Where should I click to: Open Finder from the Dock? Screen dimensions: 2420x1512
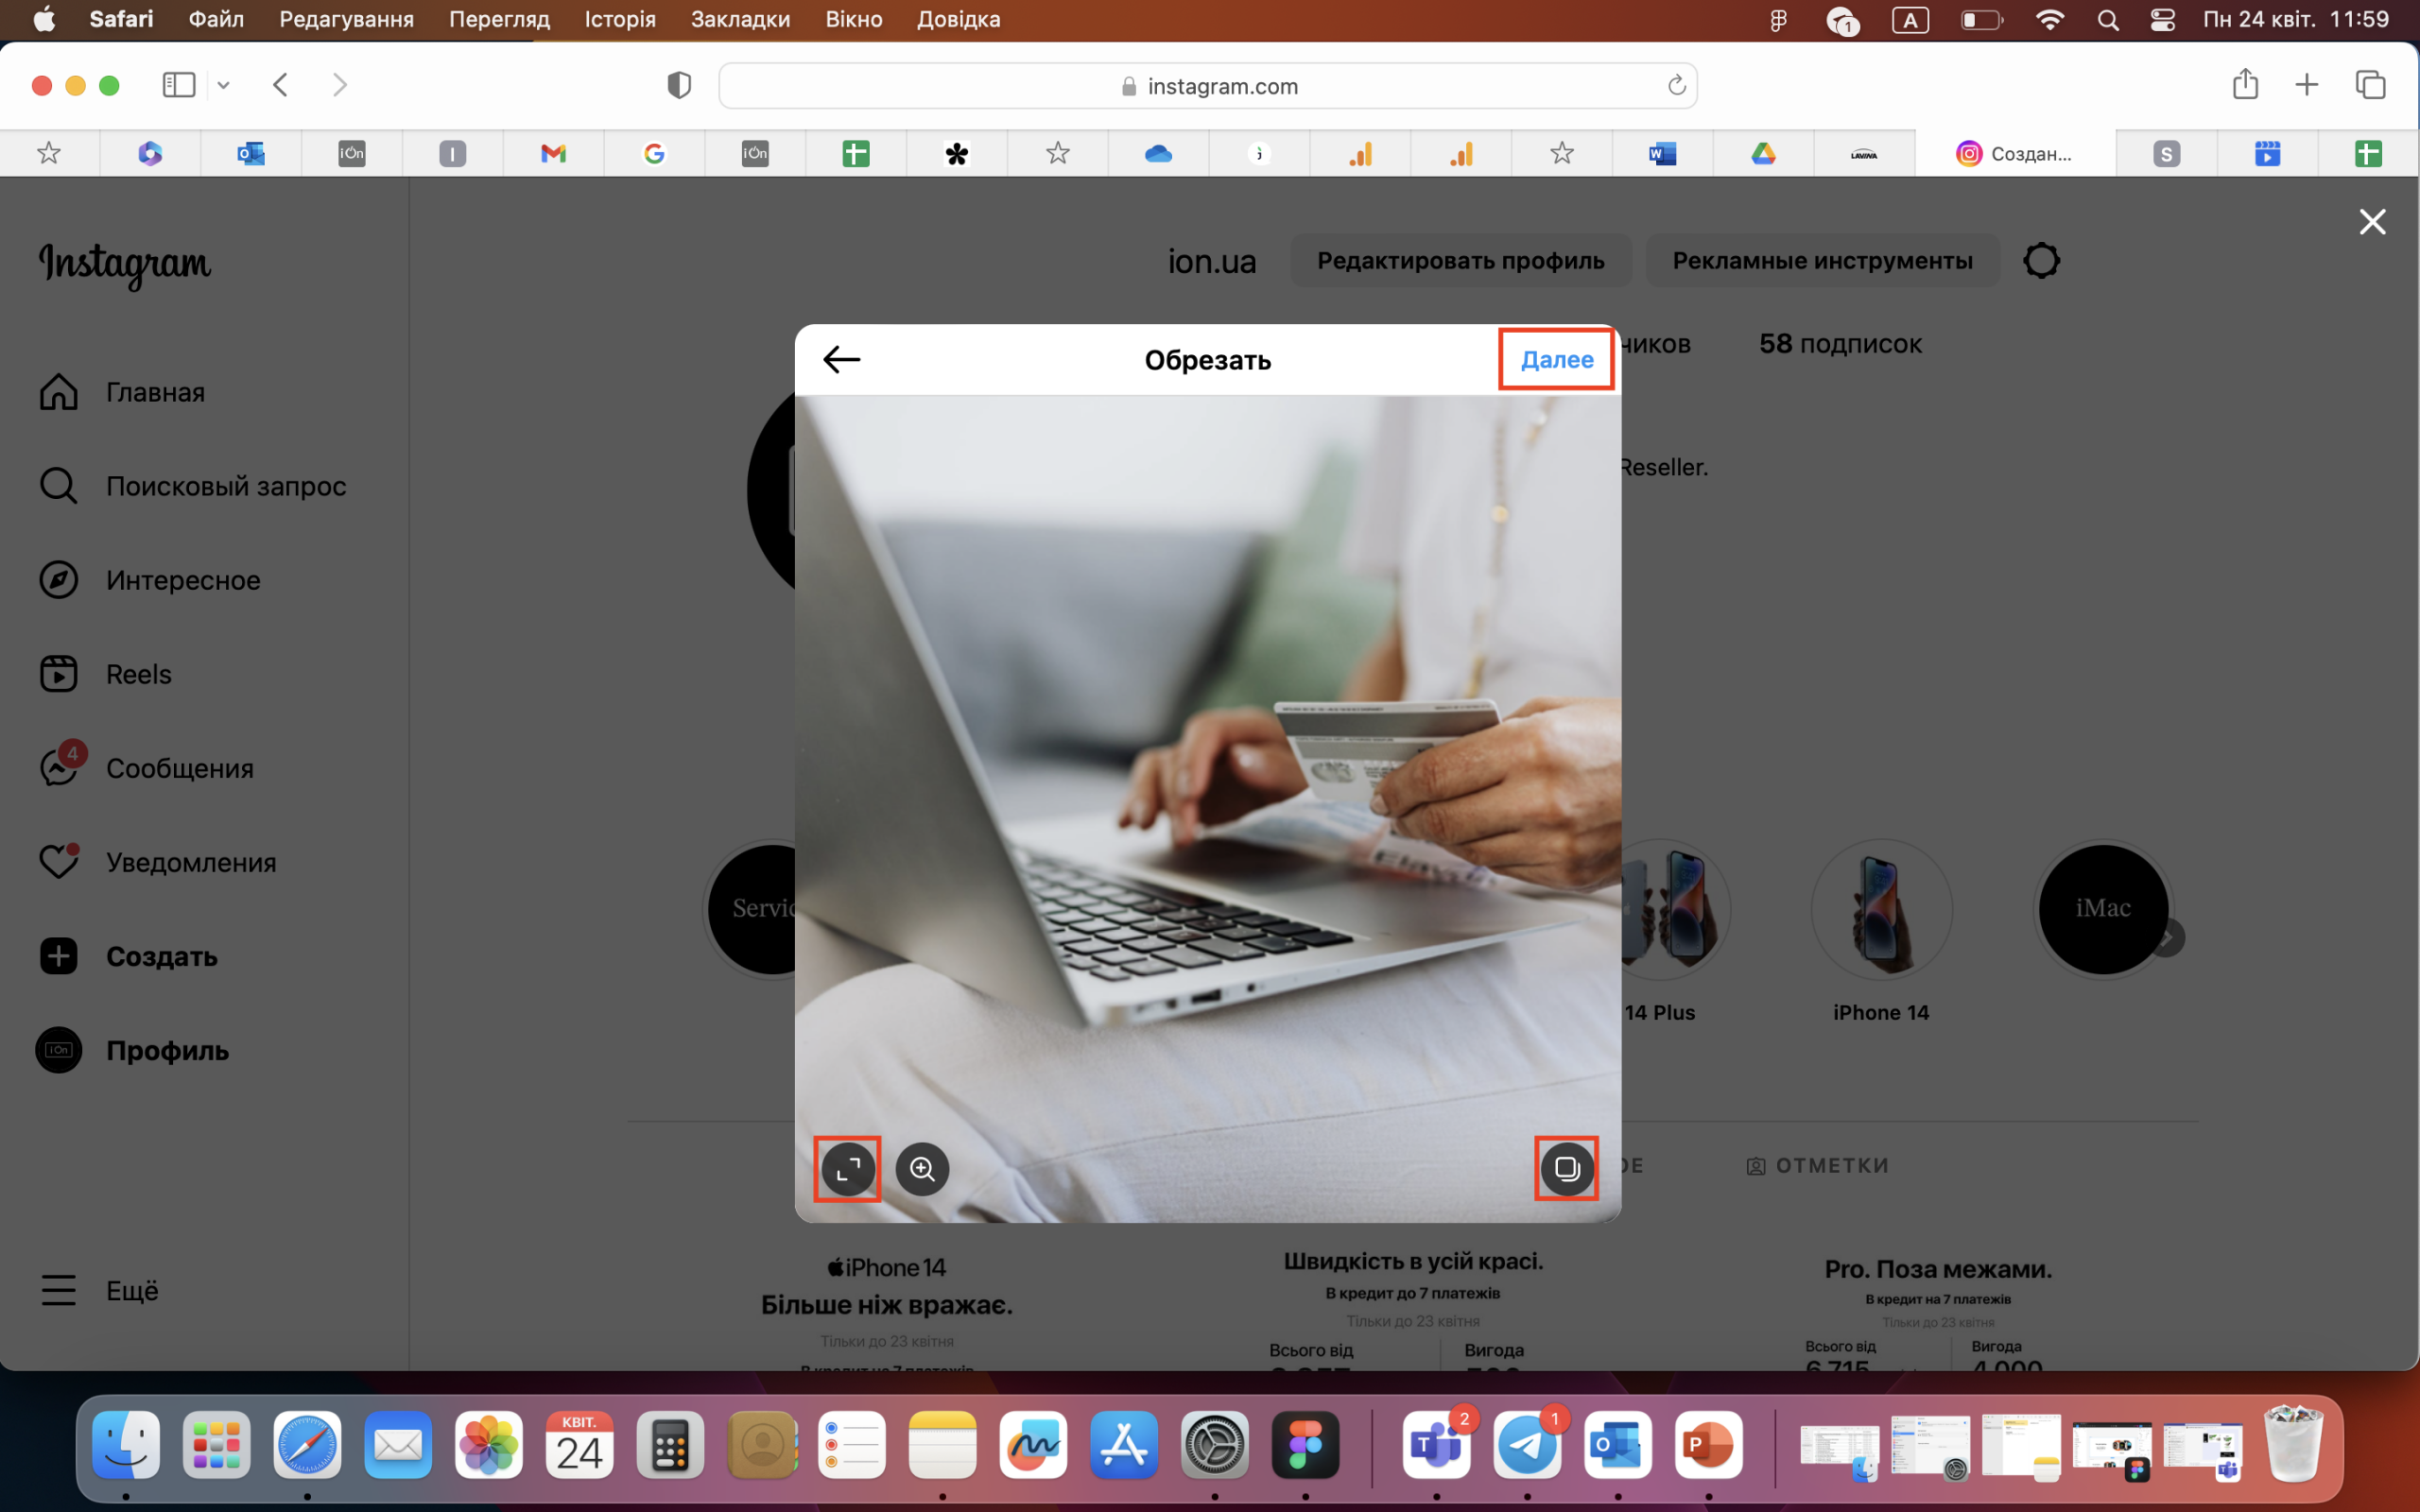pos(126,1445)
